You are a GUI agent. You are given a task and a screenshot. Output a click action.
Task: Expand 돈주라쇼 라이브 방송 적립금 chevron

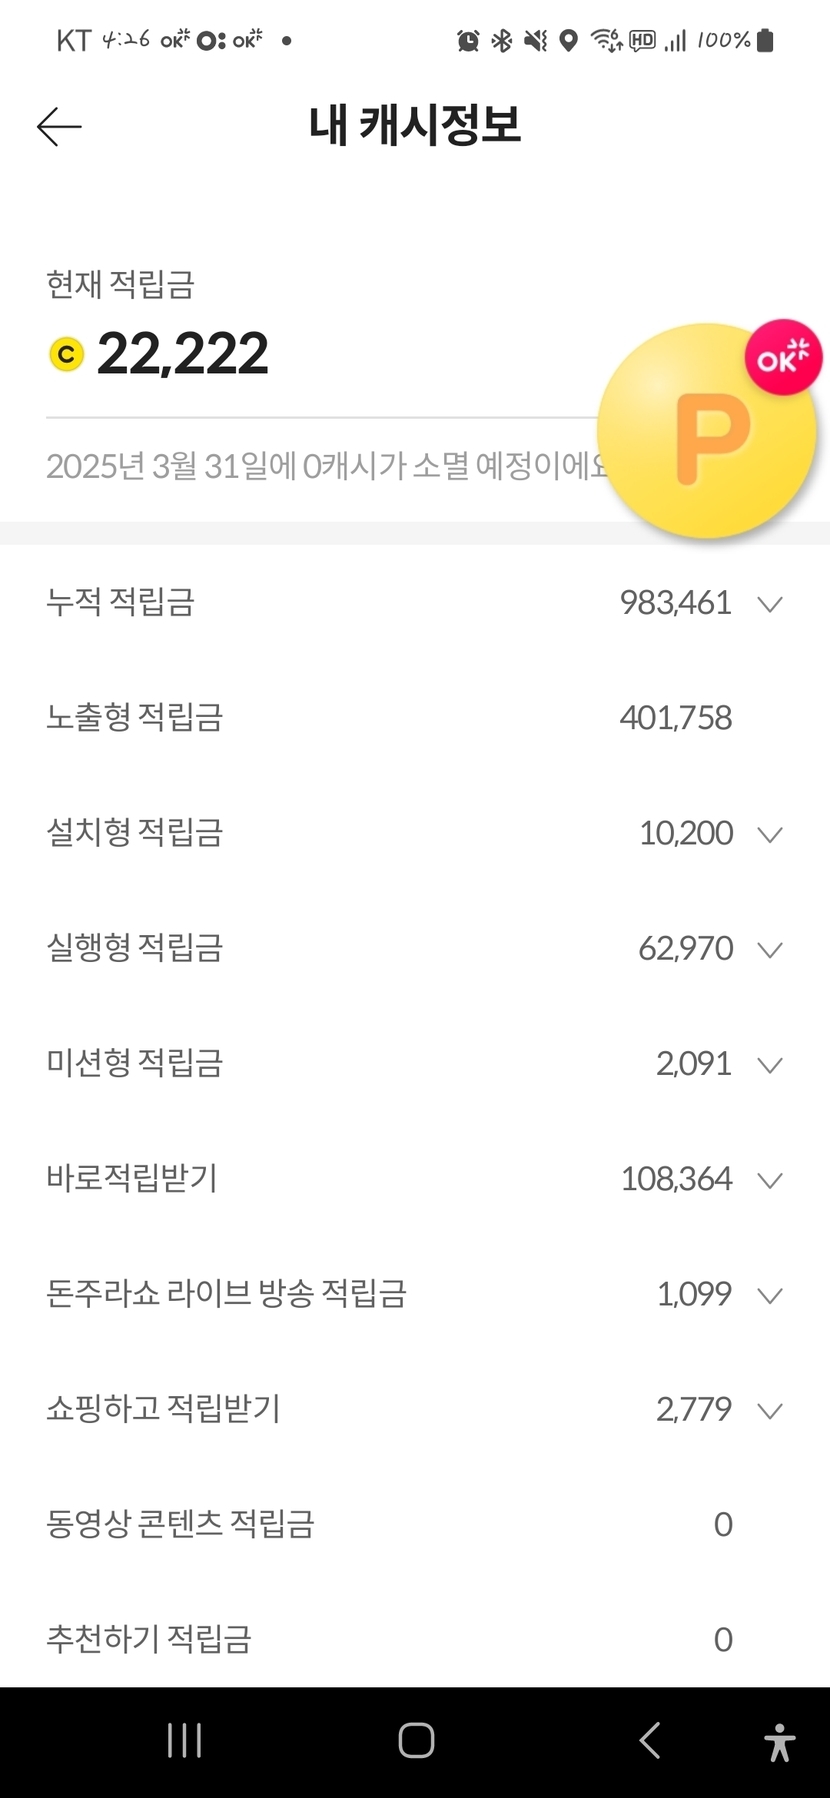(x=769, y=1295)
